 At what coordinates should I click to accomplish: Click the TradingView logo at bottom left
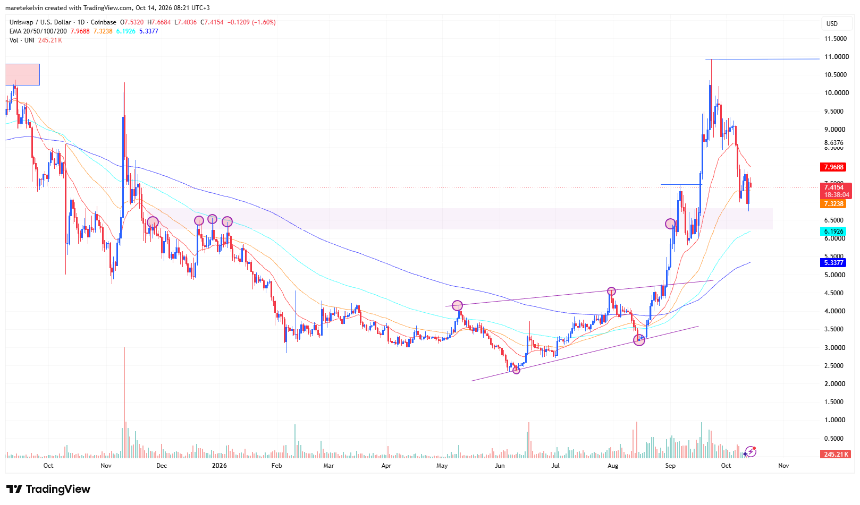pos(48,489)
